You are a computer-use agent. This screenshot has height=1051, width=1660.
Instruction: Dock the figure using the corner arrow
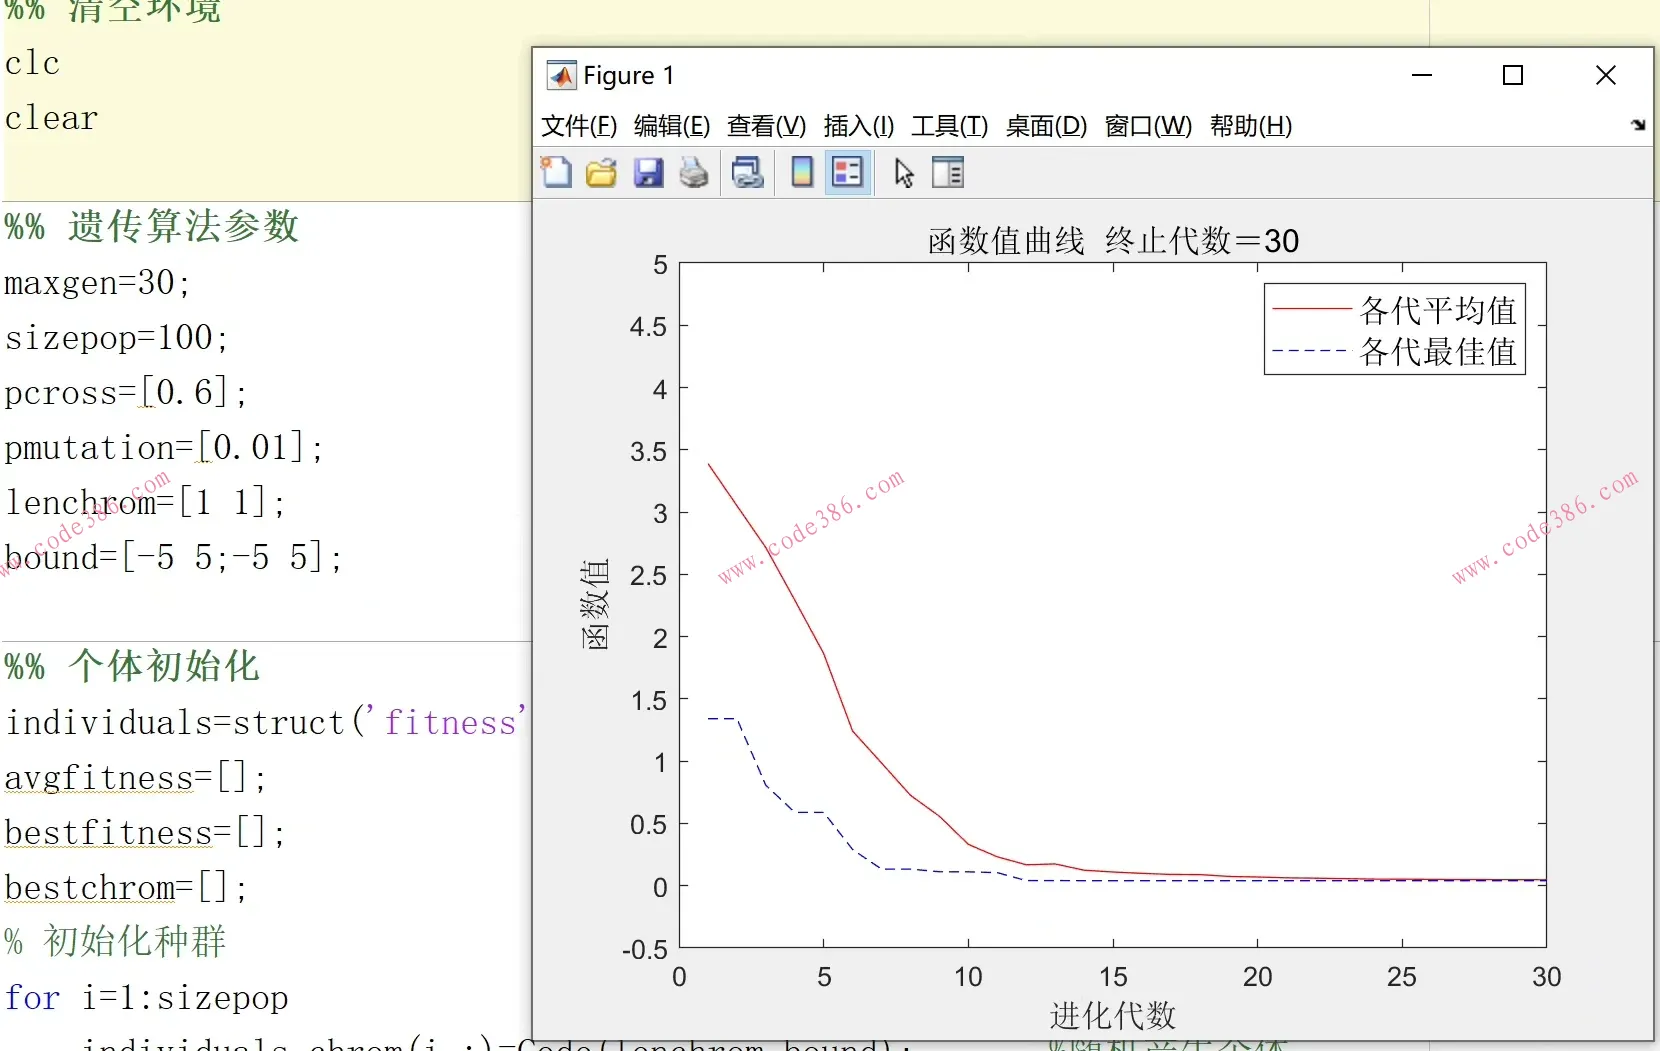click(x=1638, y=125)
